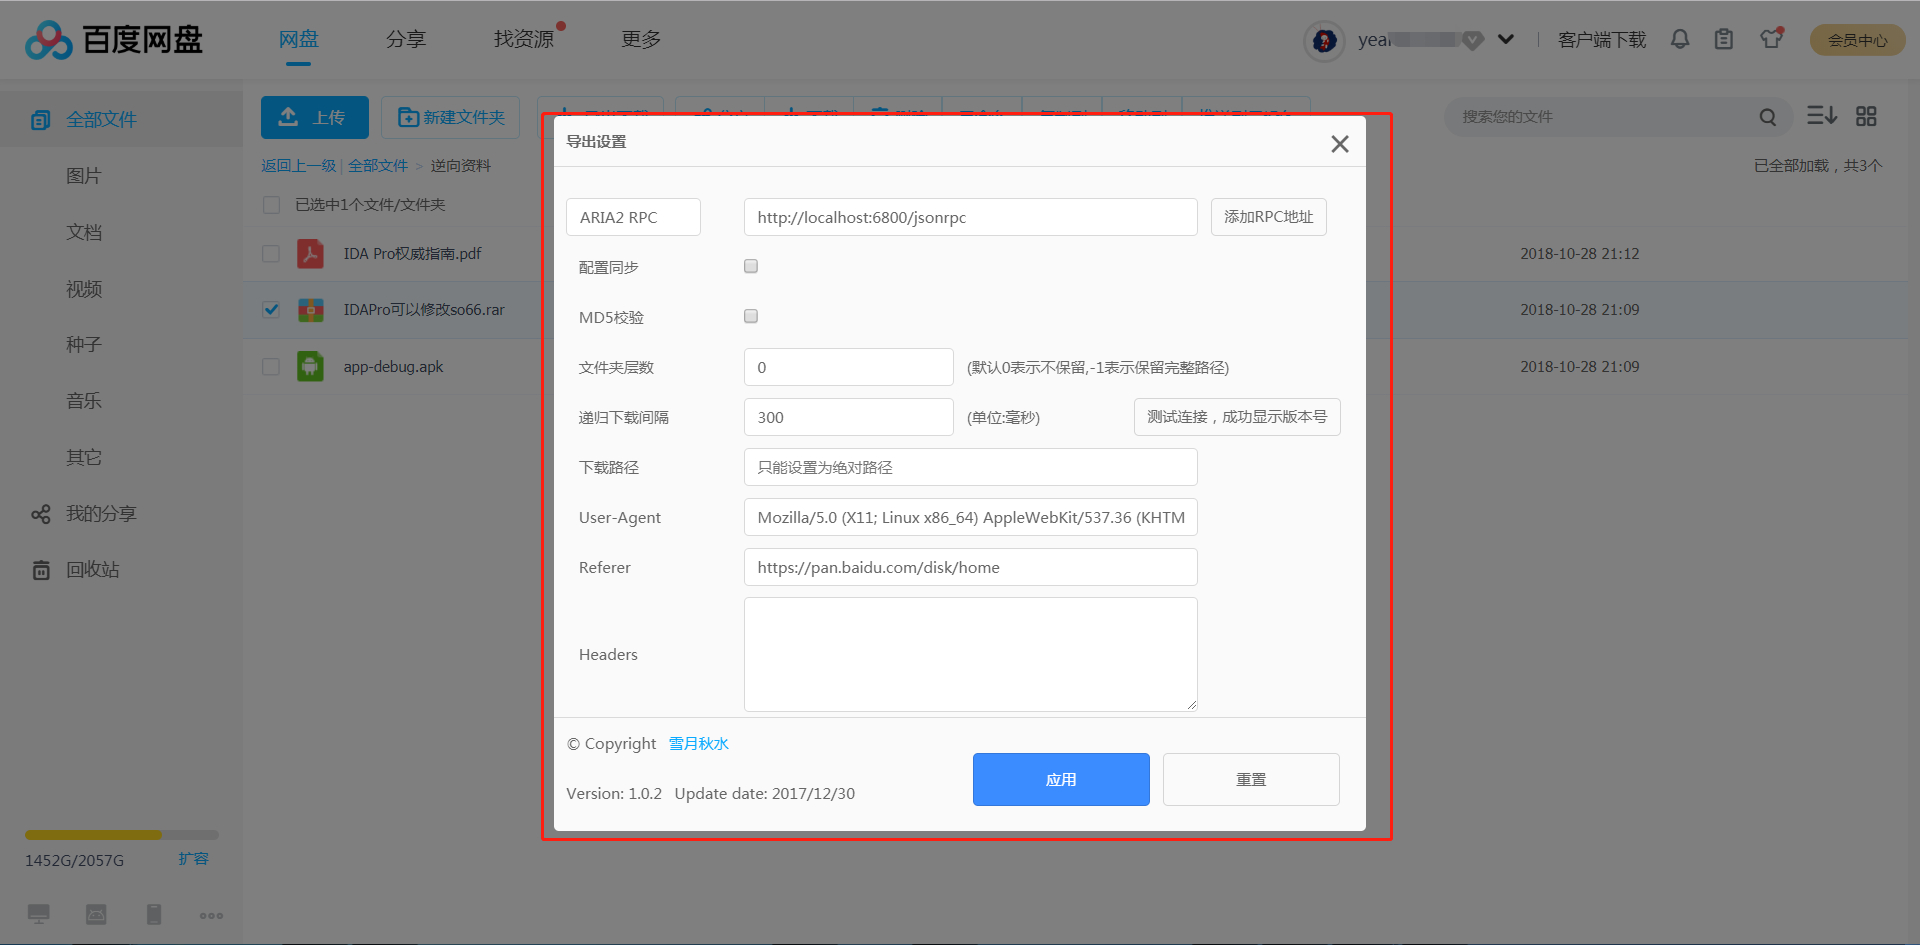
Task: Click the Baidu Netdisk logo
Action: 114,40
